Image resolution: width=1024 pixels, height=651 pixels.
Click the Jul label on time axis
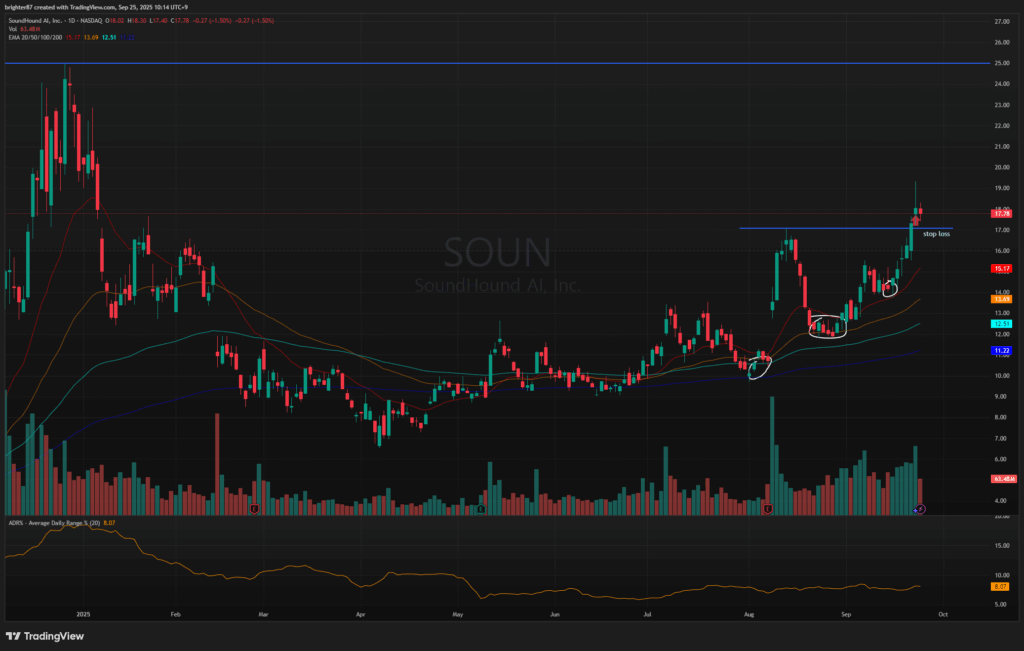[647, 614]
